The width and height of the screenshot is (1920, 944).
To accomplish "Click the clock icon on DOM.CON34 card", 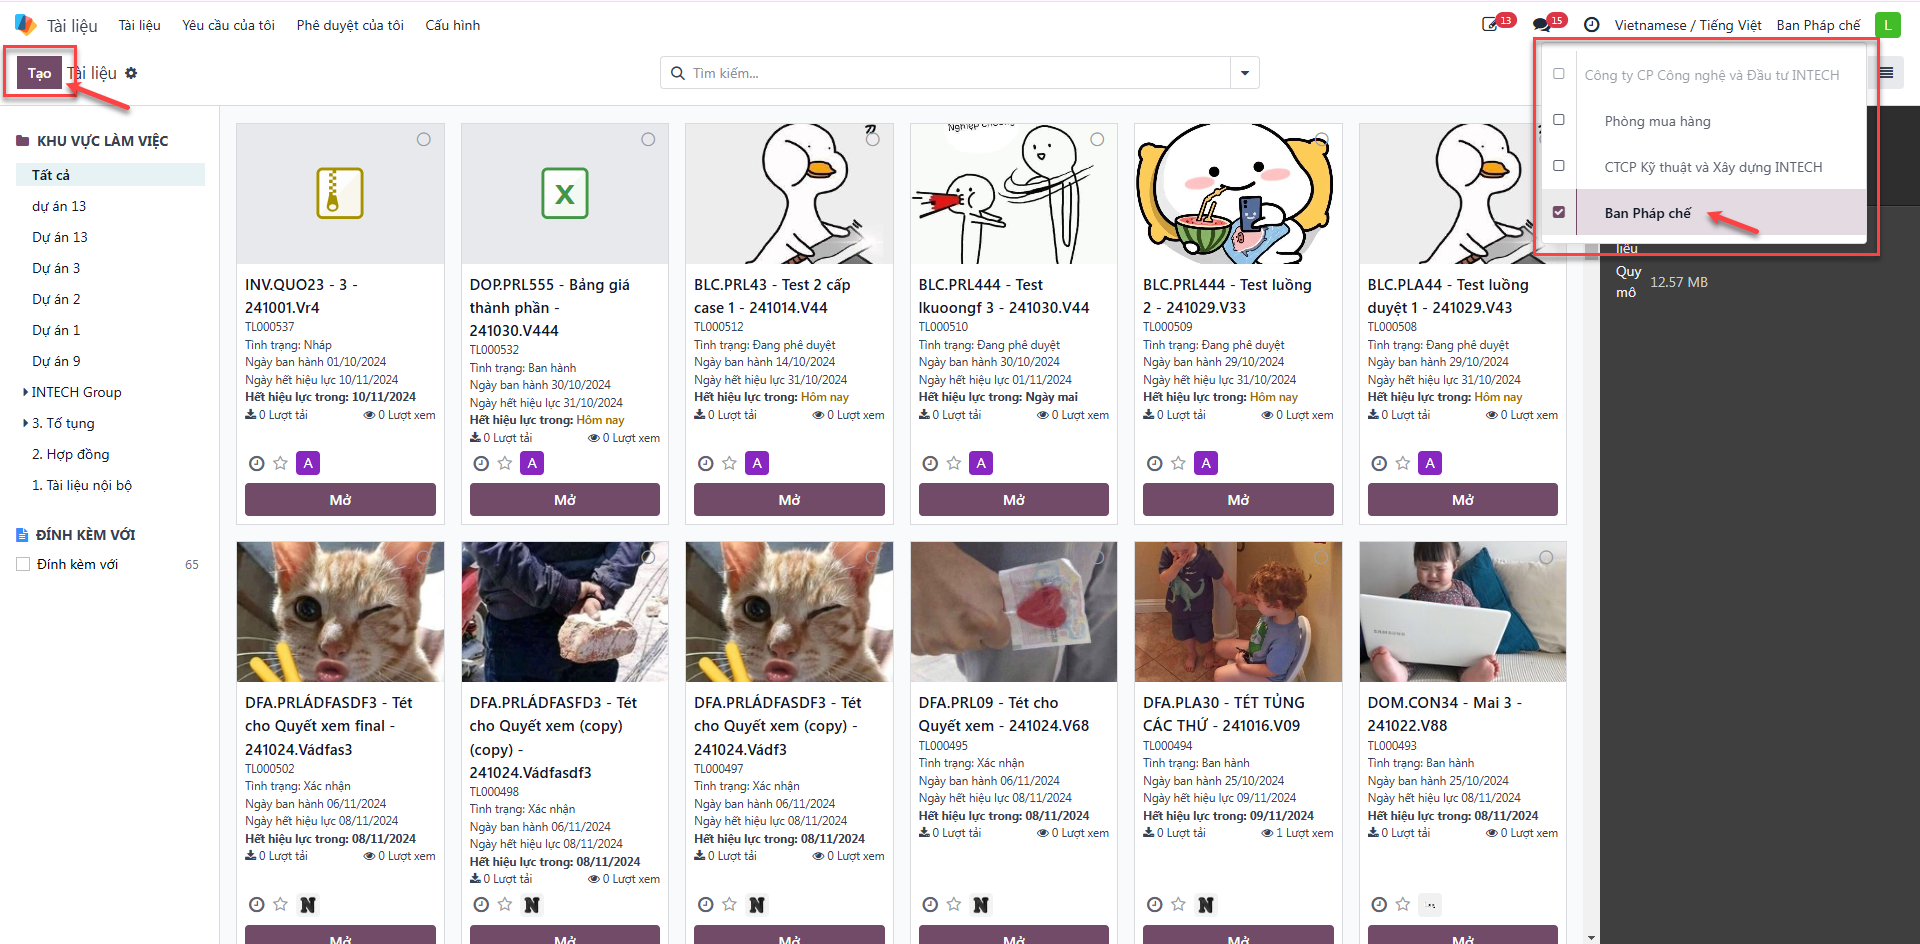I will point(1379,904).
